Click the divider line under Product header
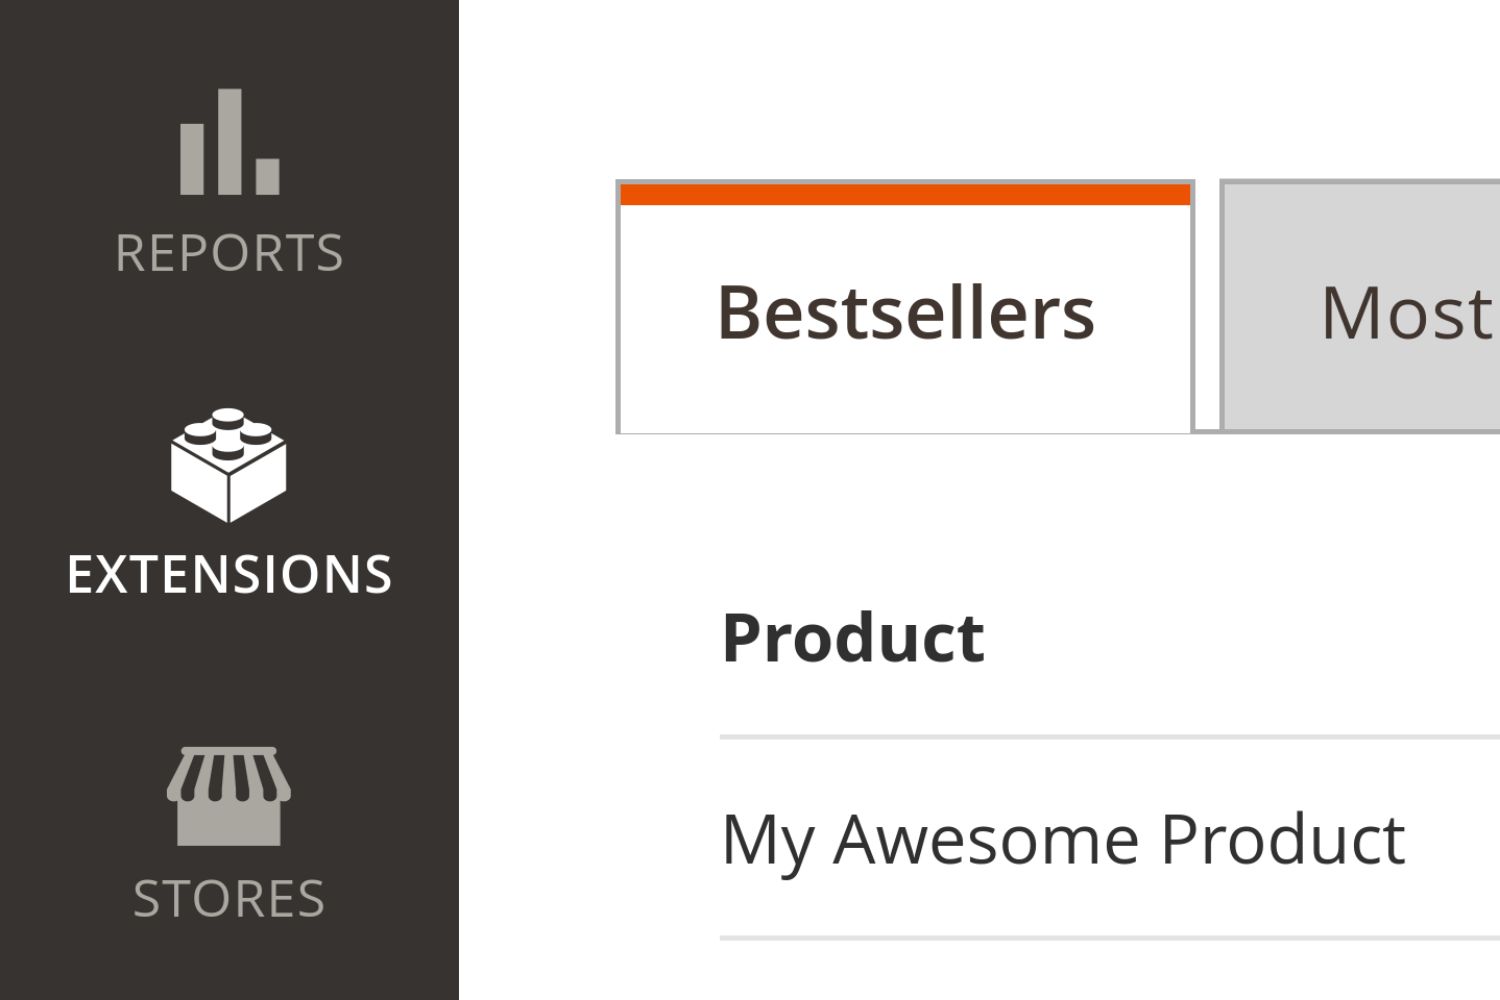 pos(1110,737)
